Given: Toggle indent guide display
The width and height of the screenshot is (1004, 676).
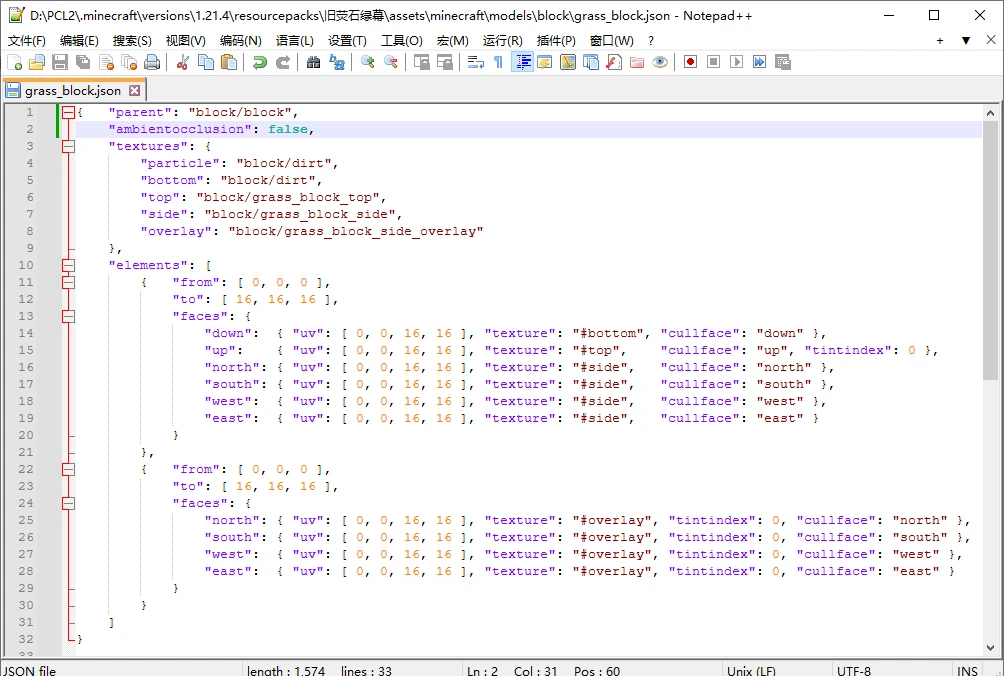Looking at the screenshot, I should [522, 62].
